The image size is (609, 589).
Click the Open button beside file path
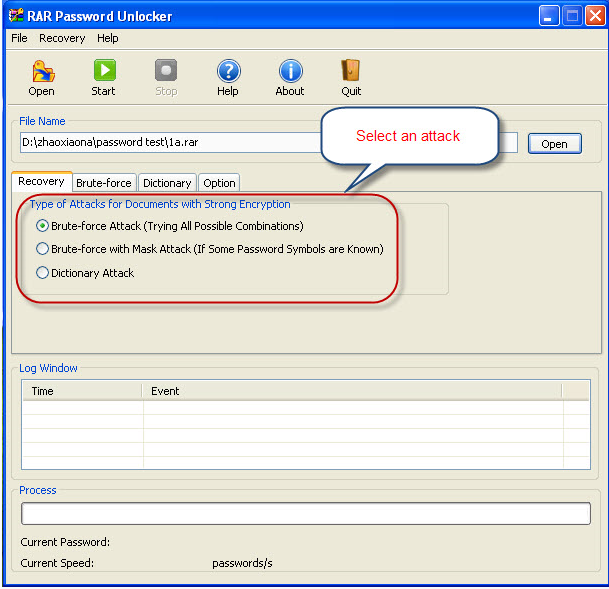coord(554,144)
